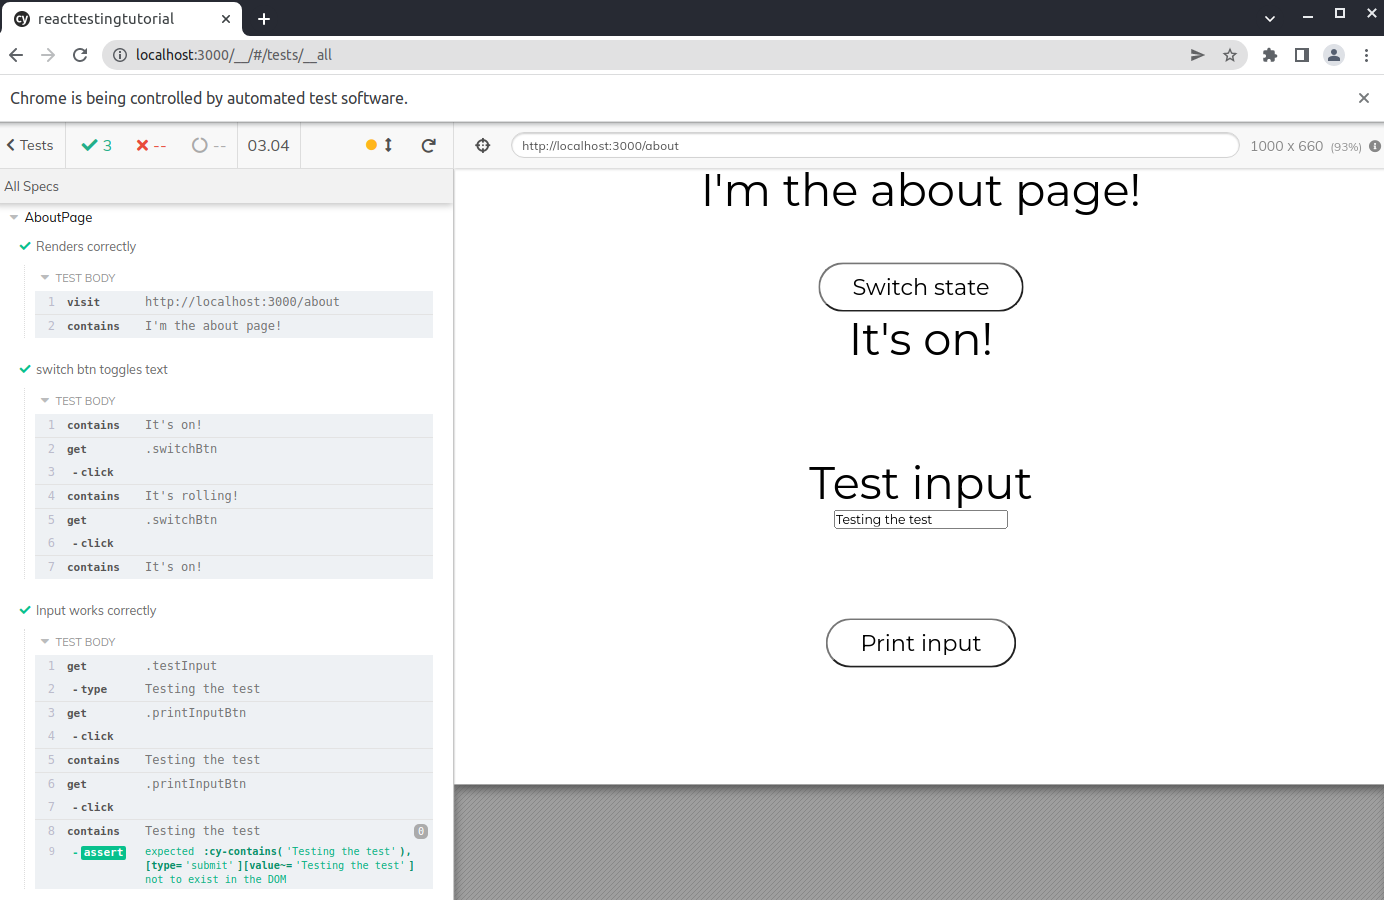Bookmark this page with the star icon
The height and width of the screenshot is (900, 1384).
tap(1230, 56)
